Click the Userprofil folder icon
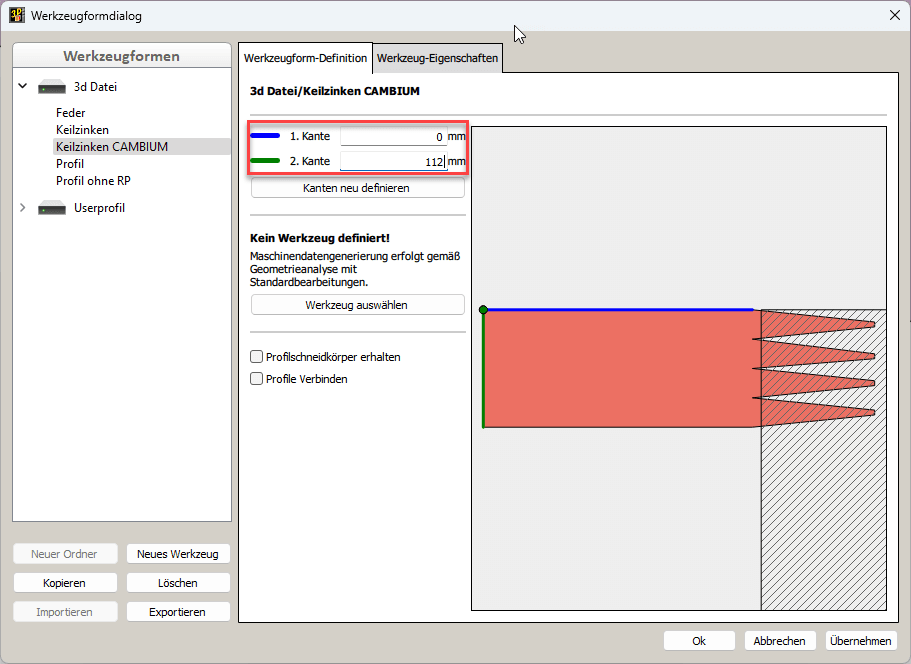 pos(52,208)
